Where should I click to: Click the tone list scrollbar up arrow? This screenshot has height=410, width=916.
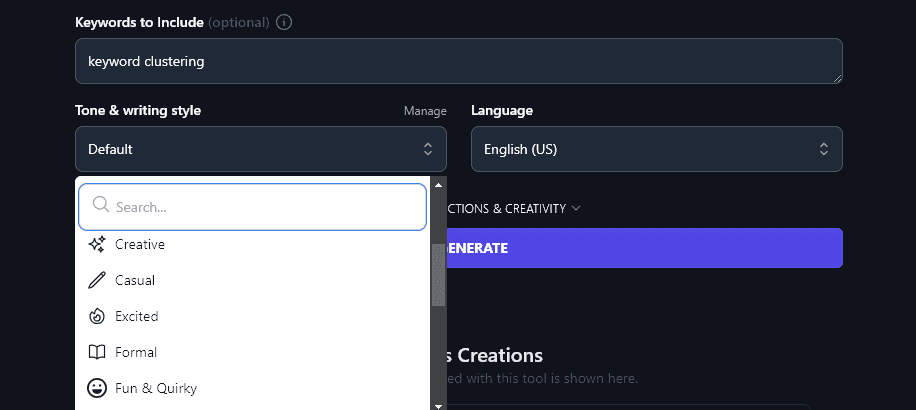tap(438, 184)
